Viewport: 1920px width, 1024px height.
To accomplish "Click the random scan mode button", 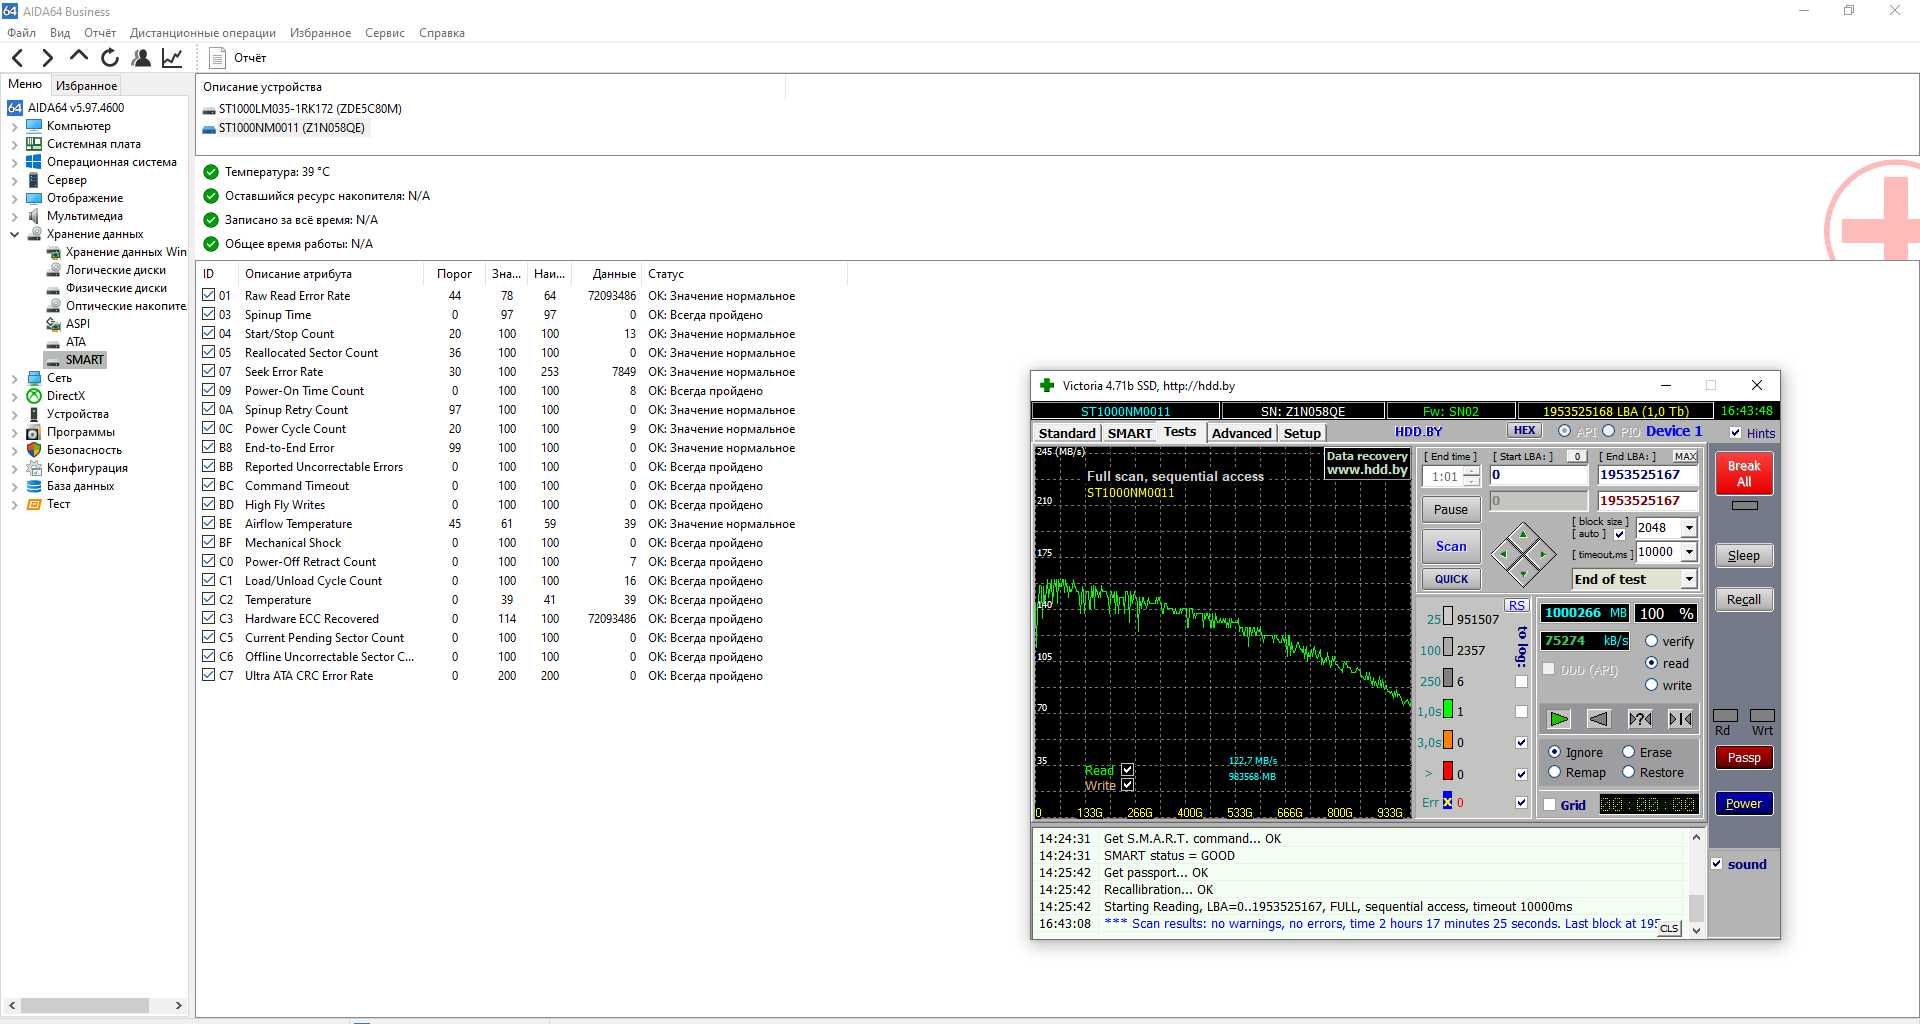I will (x=1640, y=719).
